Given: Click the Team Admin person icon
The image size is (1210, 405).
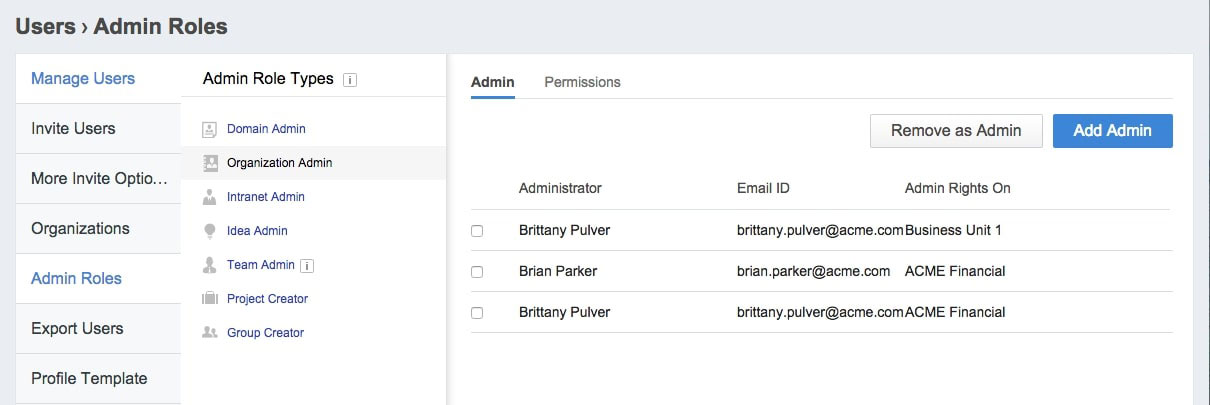Looking at the screenshot, I should coord(210,265).
